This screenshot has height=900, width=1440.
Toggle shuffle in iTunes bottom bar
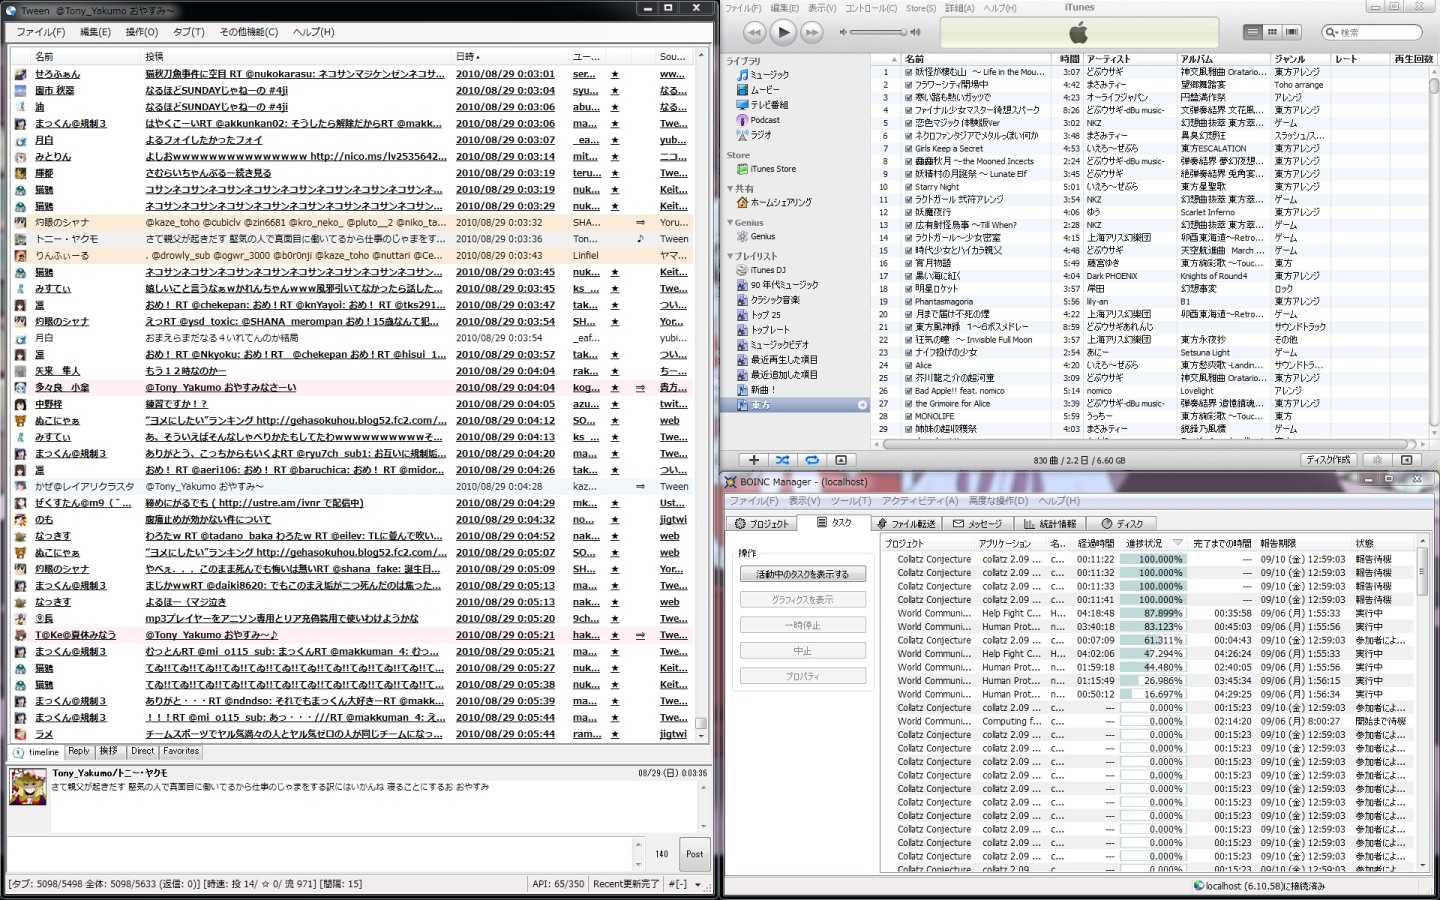(783, 460)
